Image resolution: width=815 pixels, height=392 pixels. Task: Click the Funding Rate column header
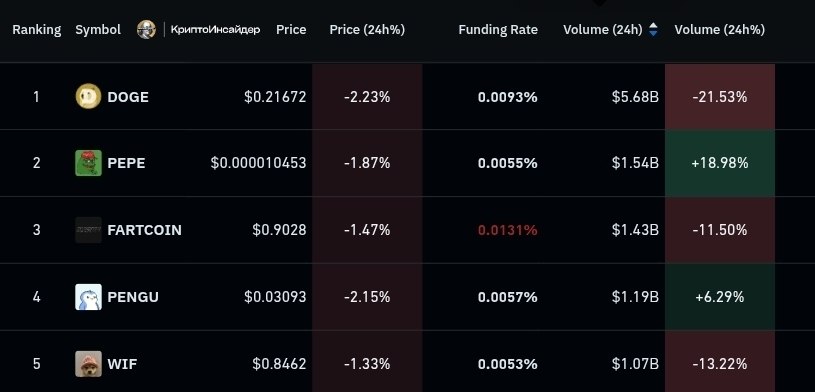point(498,30)
